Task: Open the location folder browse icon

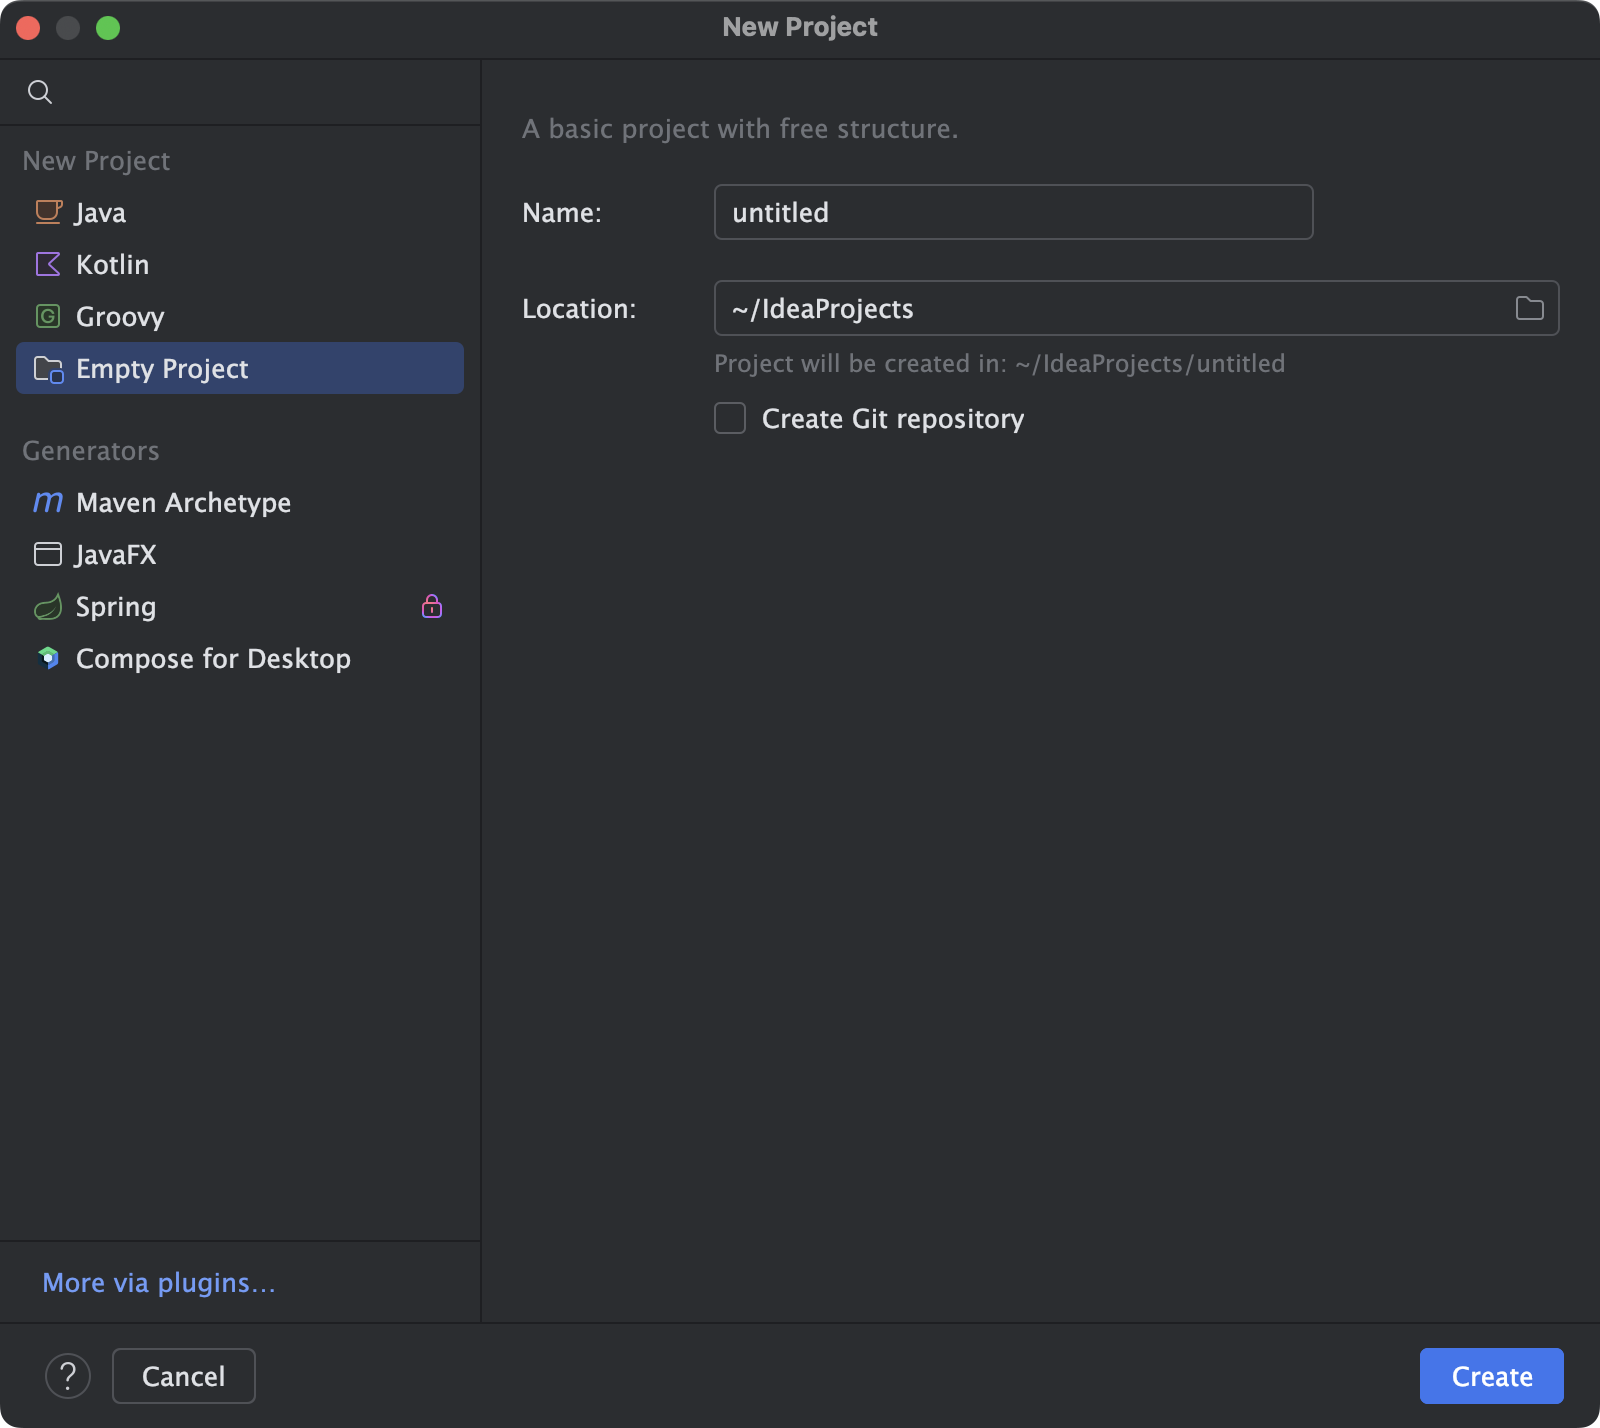Action: (x=1529, y=308)
